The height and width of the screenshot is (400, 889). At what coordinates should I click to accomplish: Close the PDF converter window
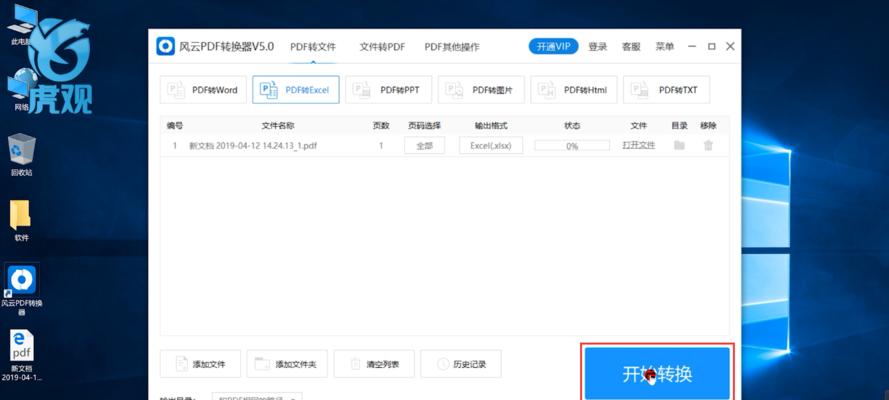click(x=730, y=46)
